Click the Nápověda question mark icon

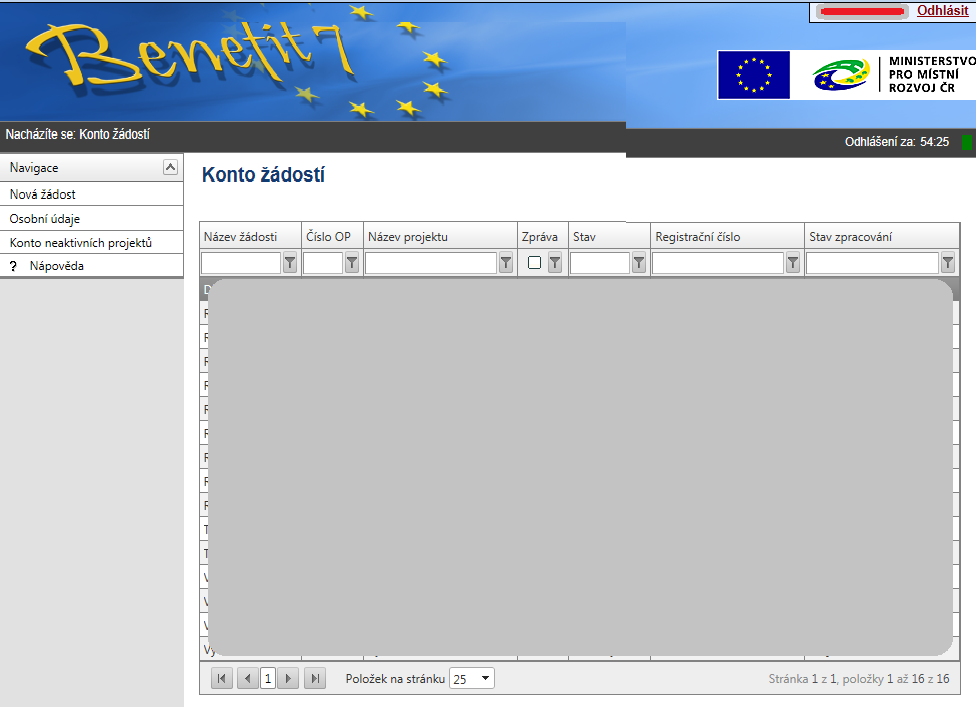(13, 266)
